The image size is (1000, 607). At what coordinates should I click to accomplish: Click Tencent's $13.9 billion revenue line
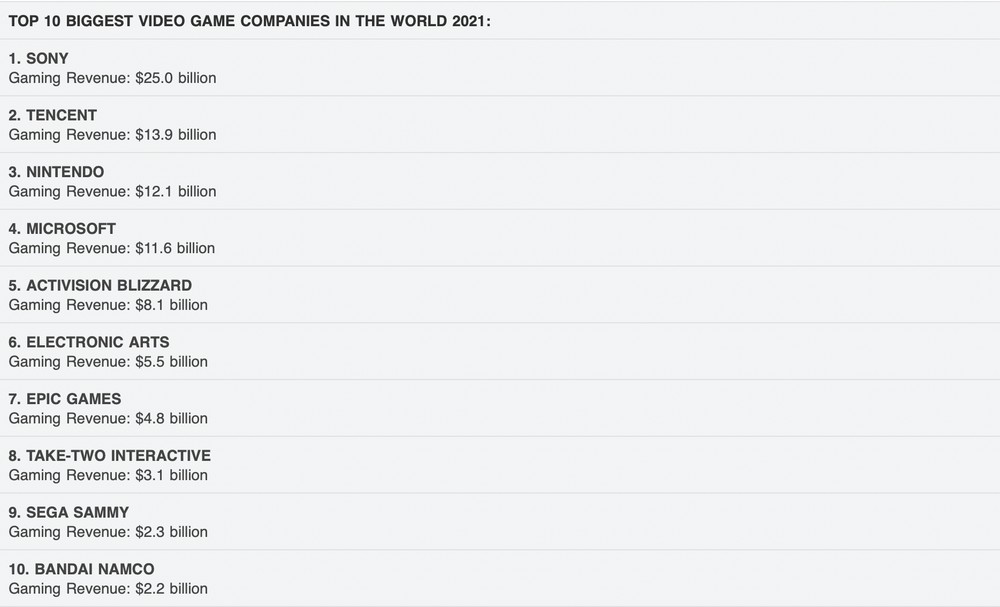(x=112, y=135)
